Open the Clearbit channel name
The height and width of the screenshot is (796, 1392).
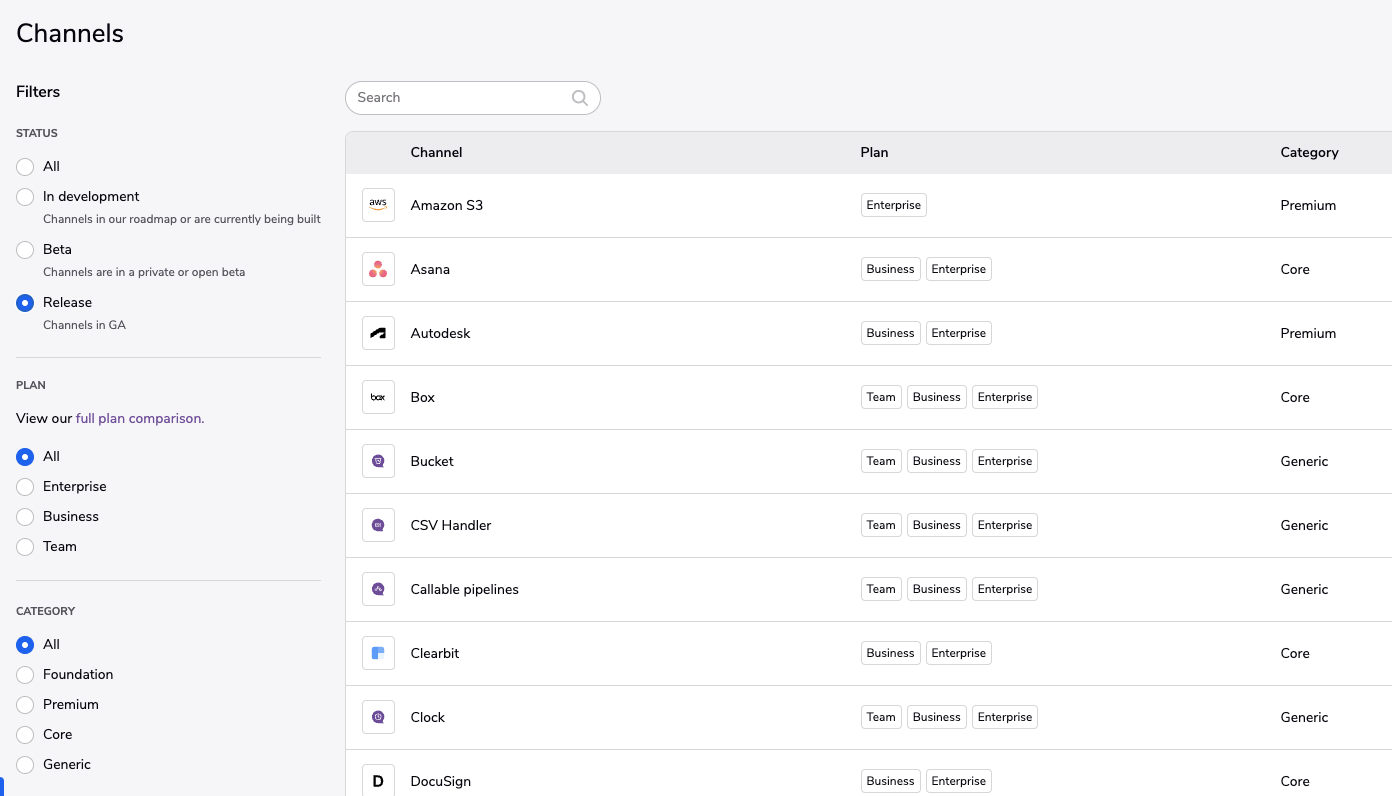435,653
